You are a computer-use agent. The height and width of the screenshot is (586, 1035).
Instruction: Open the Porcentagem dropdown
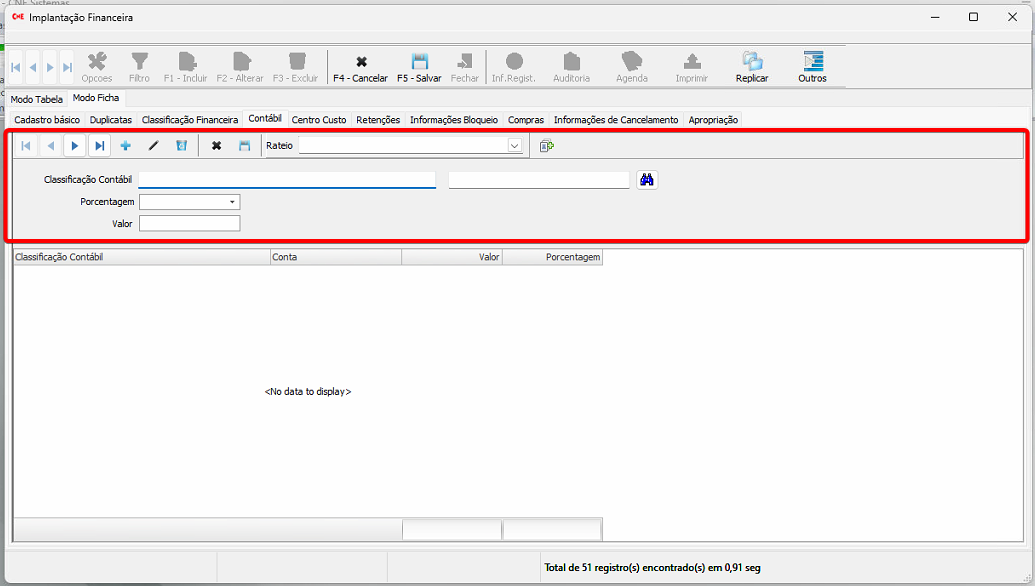point(232,202)
